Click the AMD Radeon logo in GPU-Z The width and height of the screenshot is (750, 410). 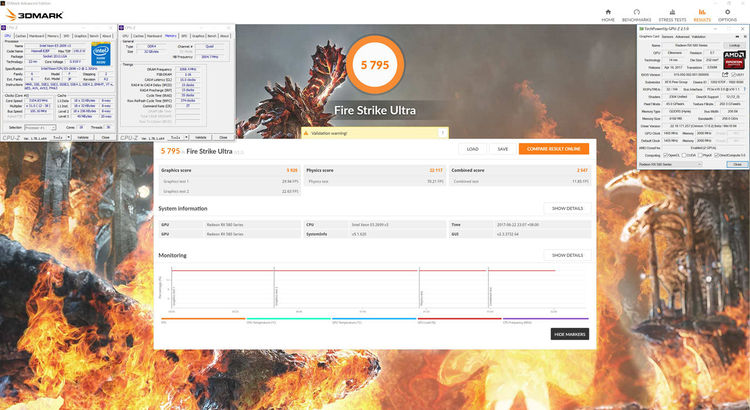(x=733, y=60)
